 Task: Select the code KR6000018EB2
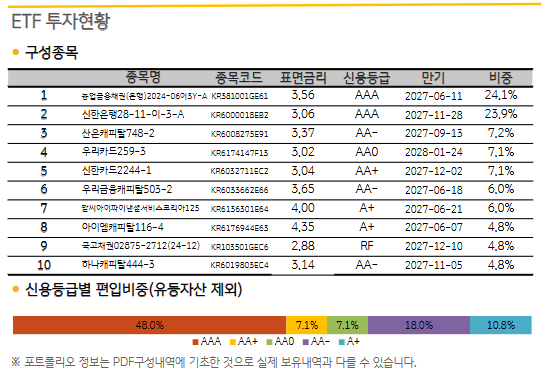coord(239,115)
